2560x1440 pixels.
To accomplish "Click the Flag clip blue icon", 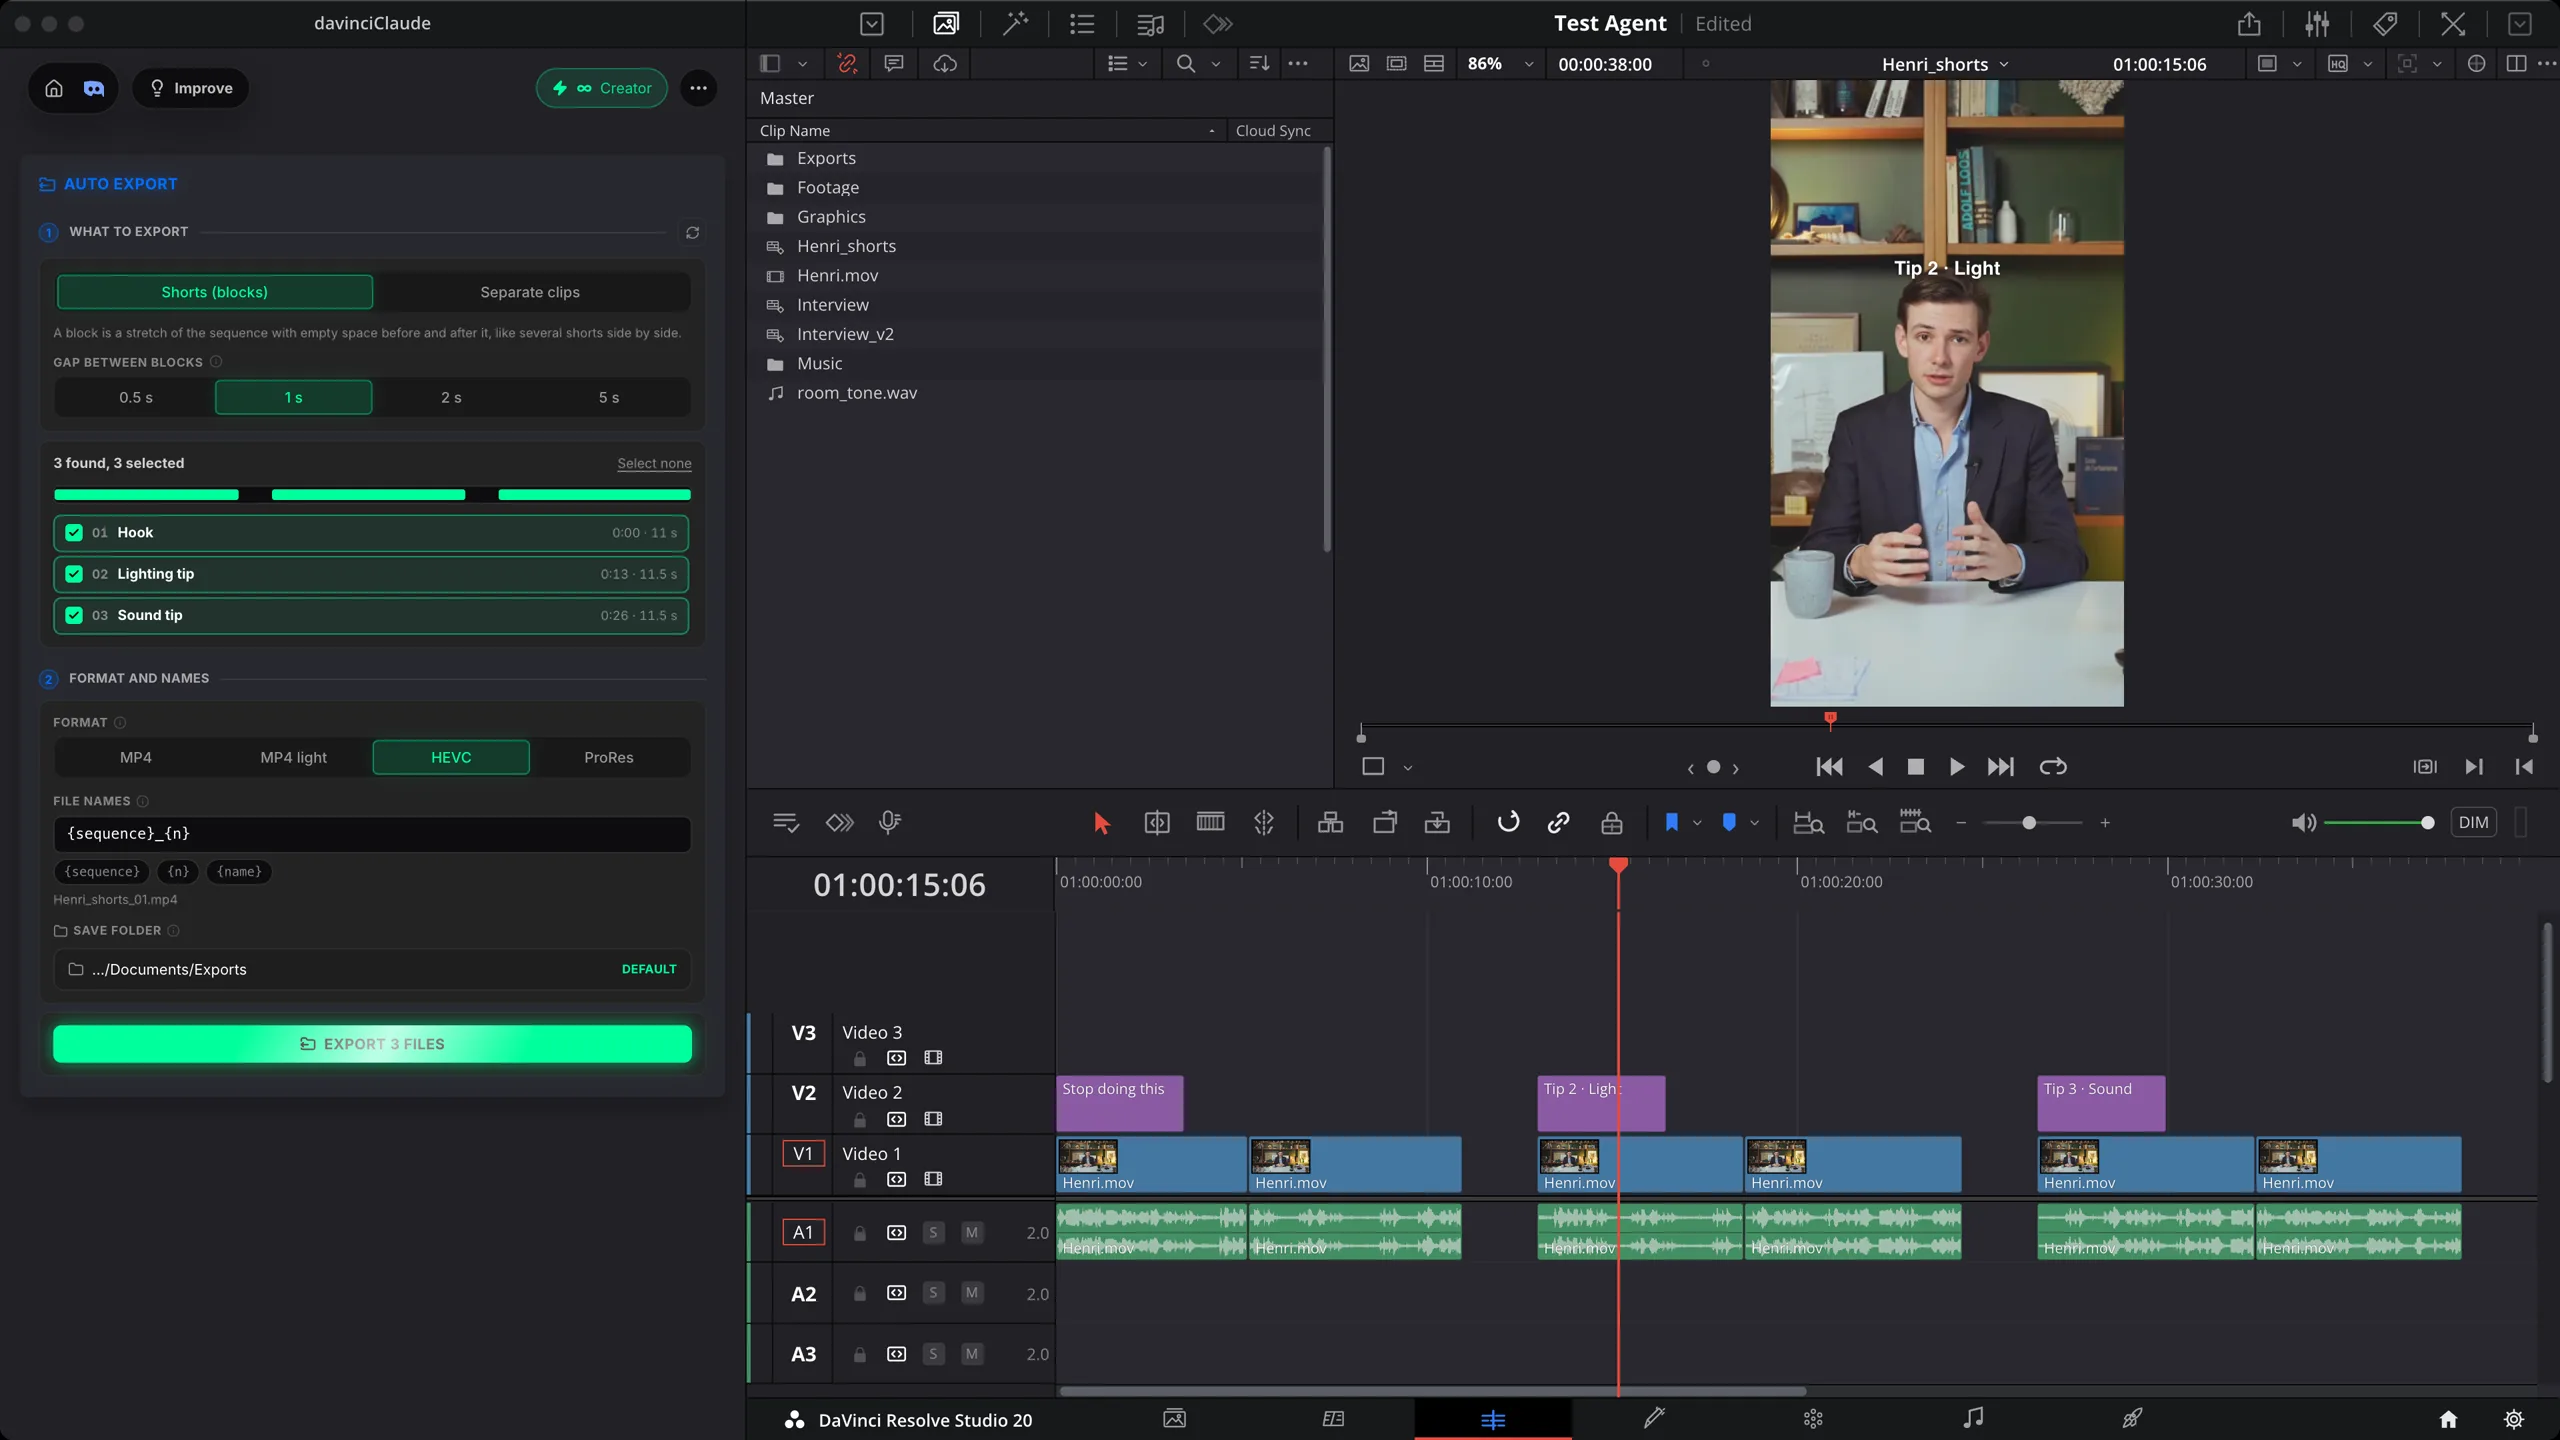I will point(1671,822).
